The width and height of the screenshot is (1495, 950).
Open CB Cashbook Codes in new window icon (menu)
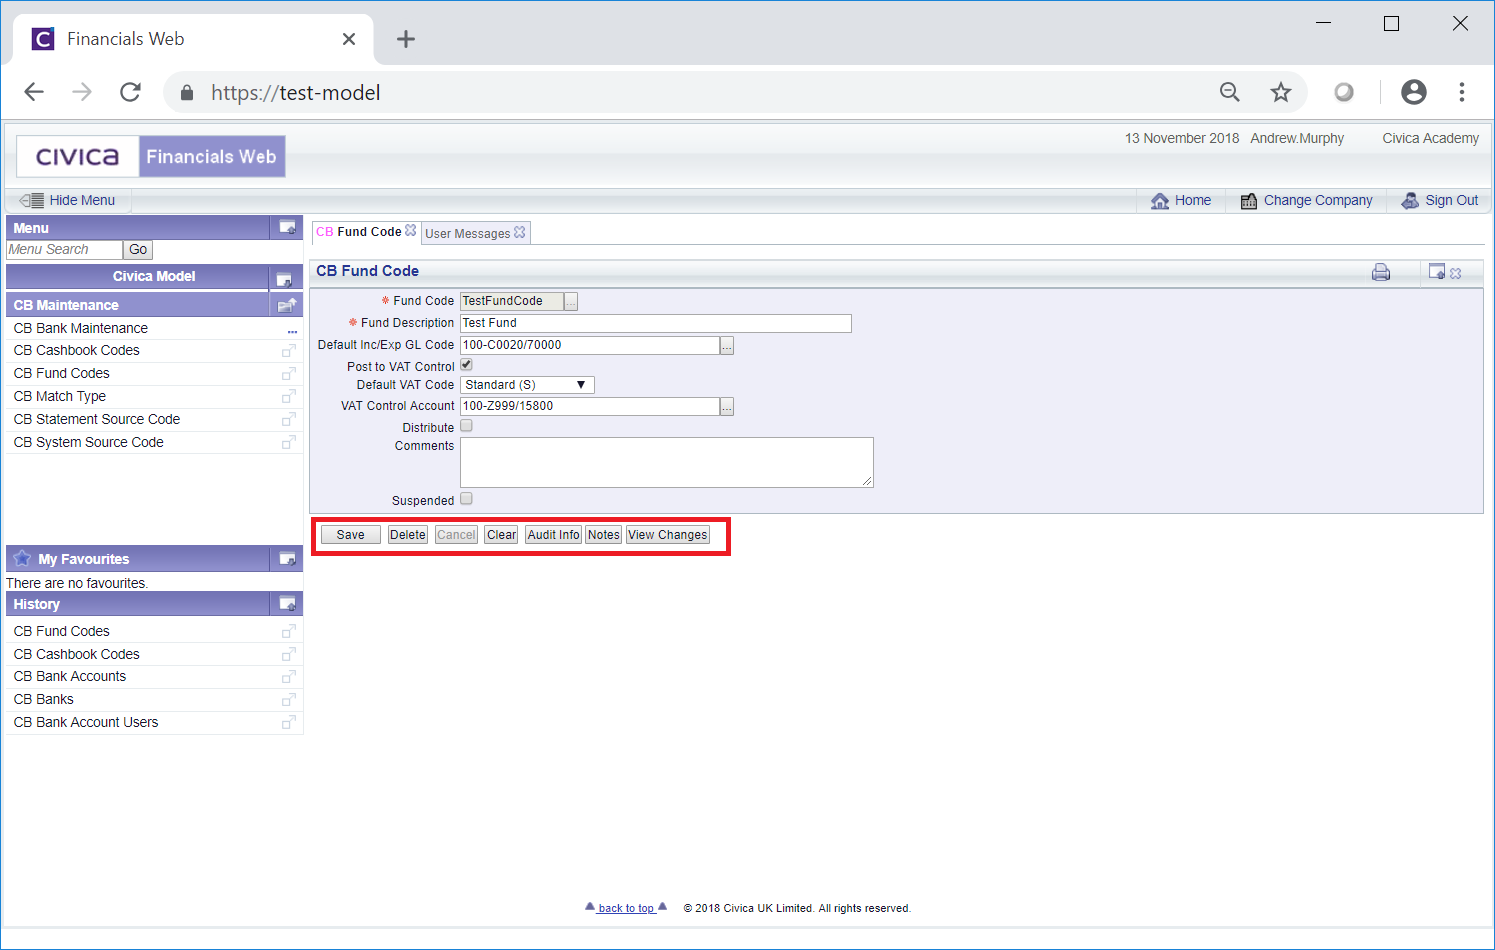288,351
